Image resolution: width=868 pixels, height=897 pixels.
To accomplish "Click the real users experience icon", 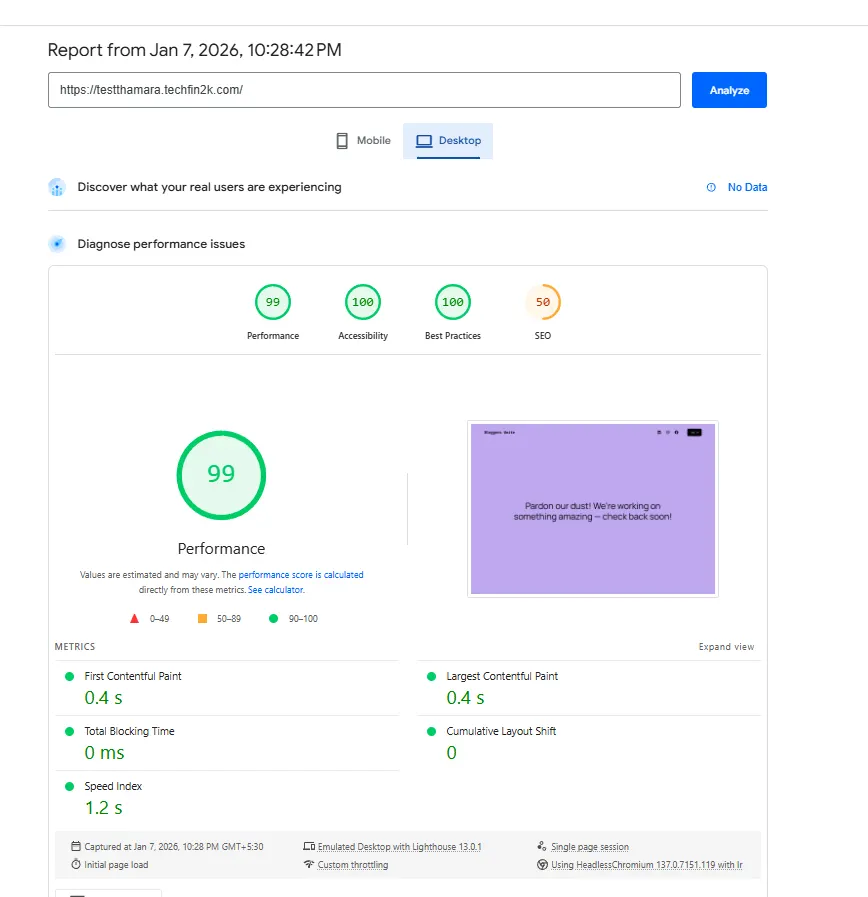I will pyautogui.click(x=57, y=187).
